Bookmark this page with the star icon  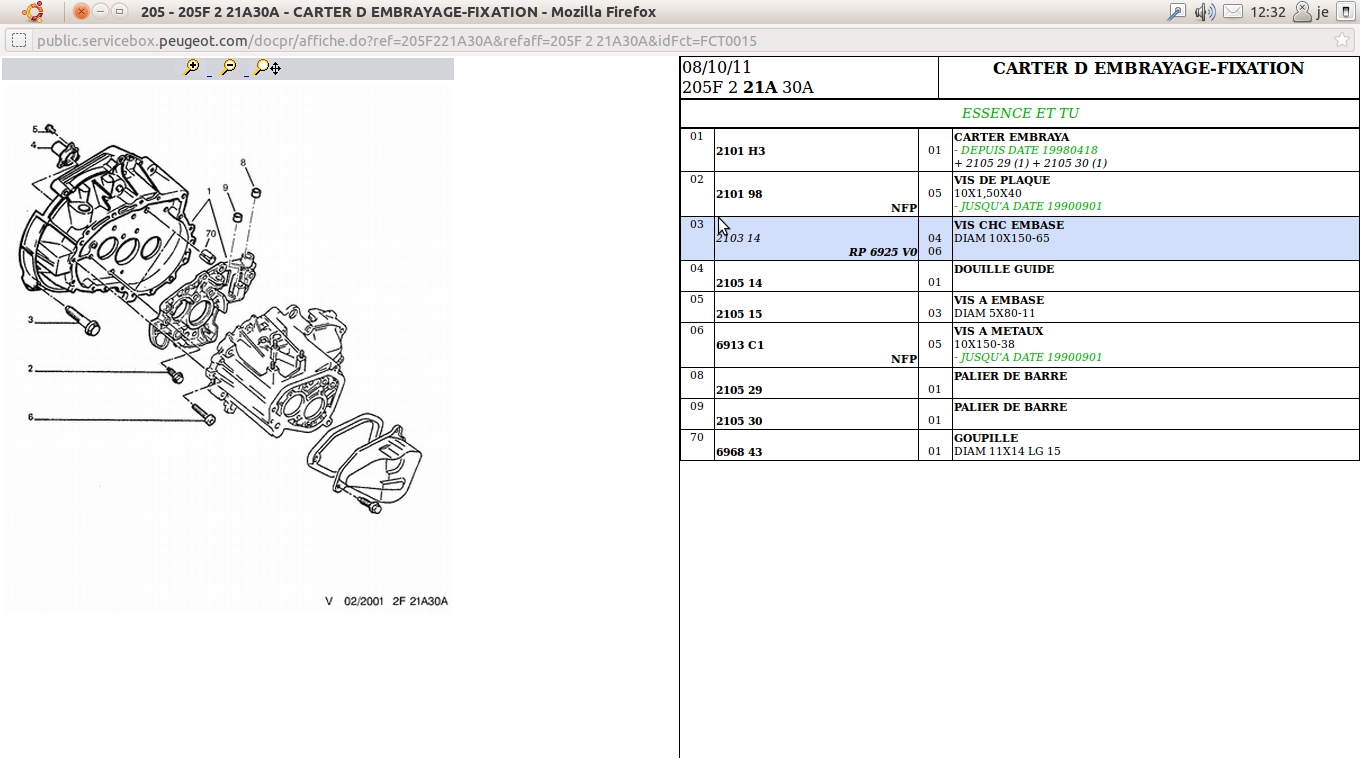[1341, 41]
